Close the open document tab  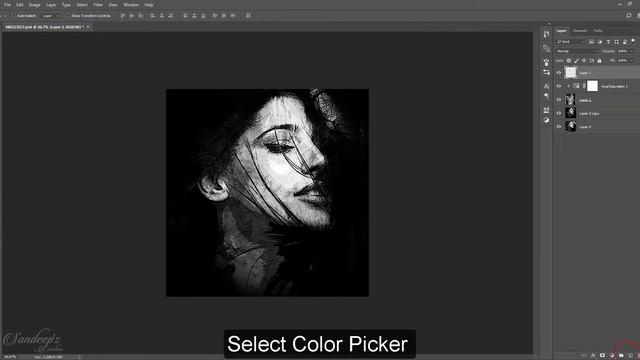(x=88, y=27)
